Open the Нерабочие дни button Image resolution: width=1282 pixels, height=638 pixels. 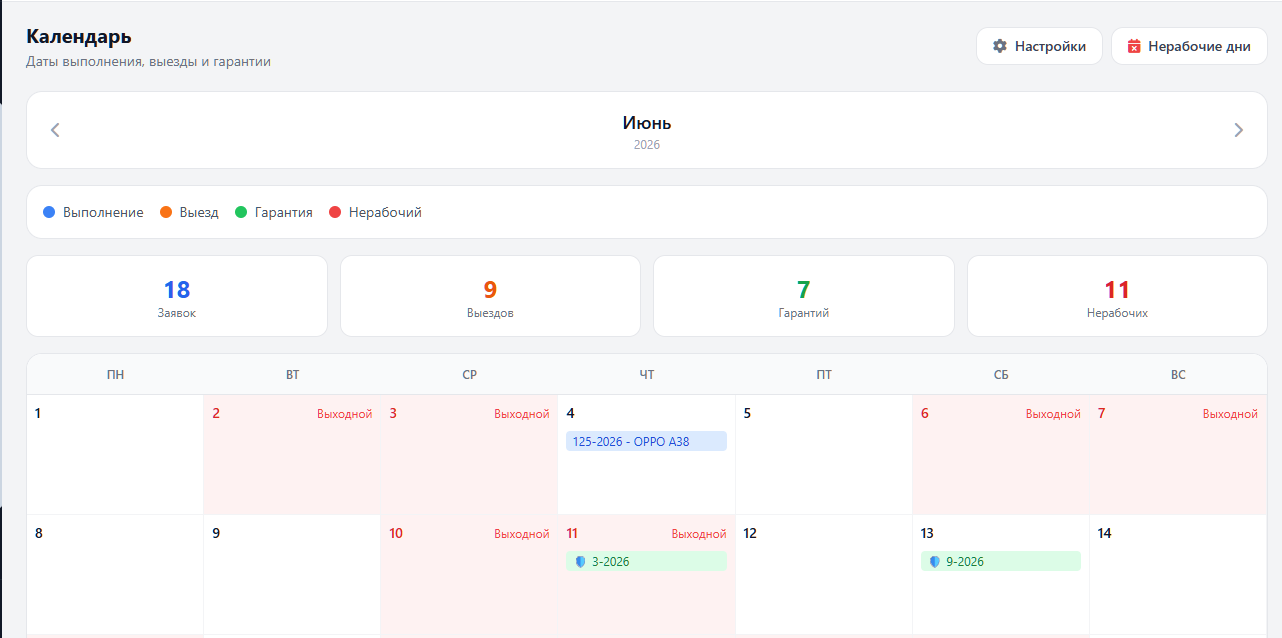(x=1189, y=46)
